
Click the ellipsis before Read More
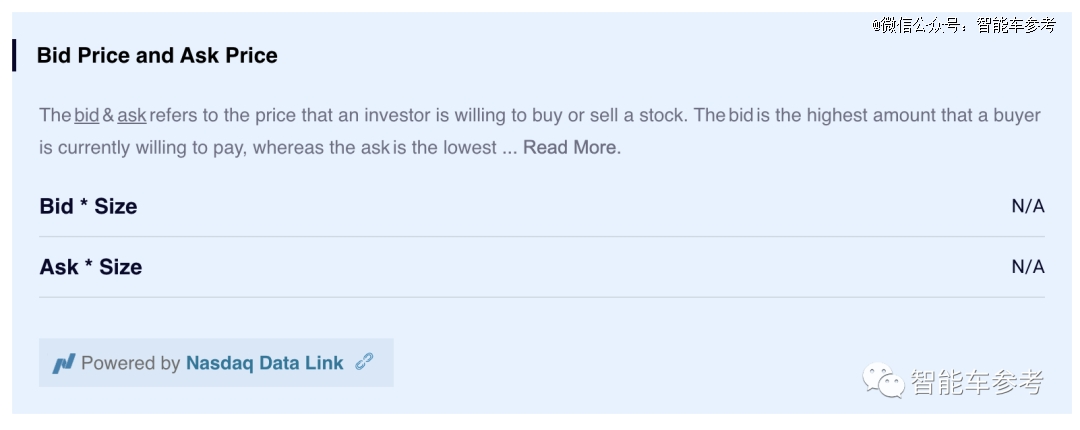click(509, 150)
